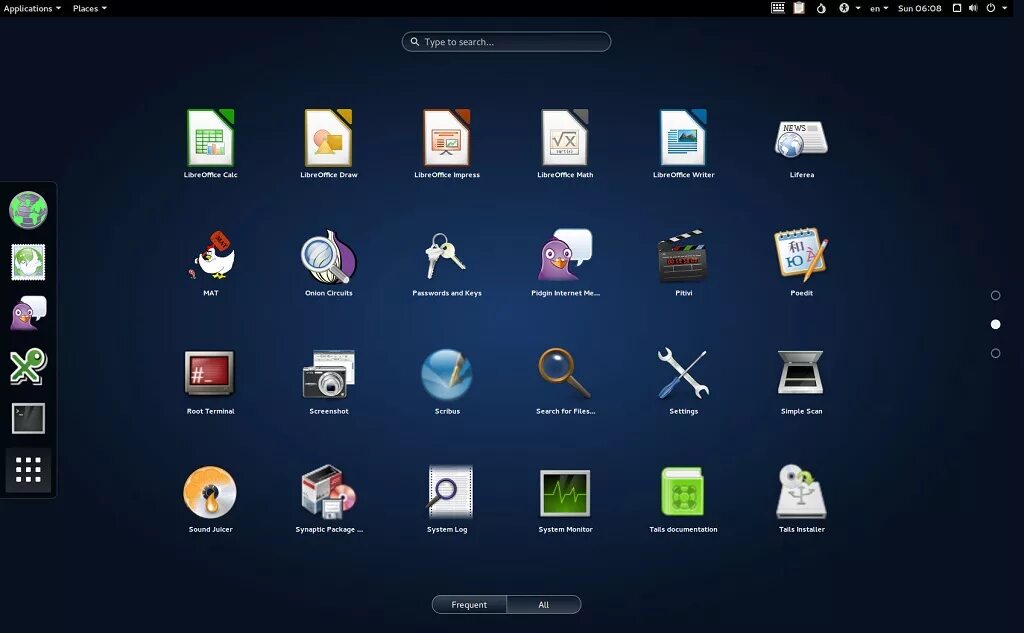Open Tor Browser from the dock

[x=28, y=210]
